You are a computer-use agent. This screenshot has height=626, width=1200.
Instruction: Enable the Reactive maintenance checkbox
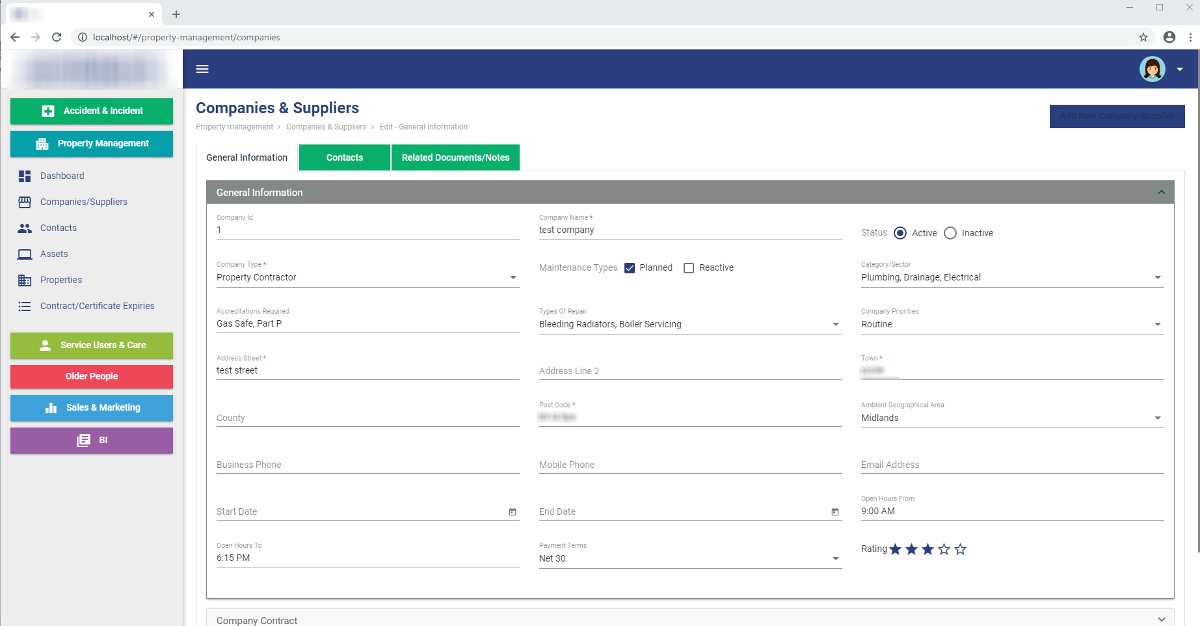tap(687, 267)
